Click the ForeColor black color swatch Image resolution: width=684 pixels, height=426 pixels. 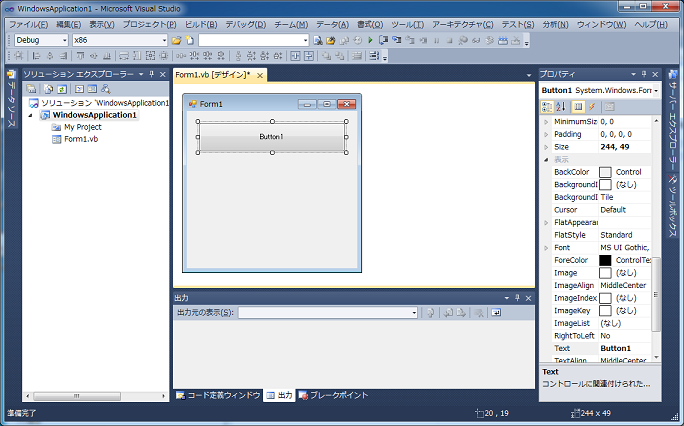605,260
